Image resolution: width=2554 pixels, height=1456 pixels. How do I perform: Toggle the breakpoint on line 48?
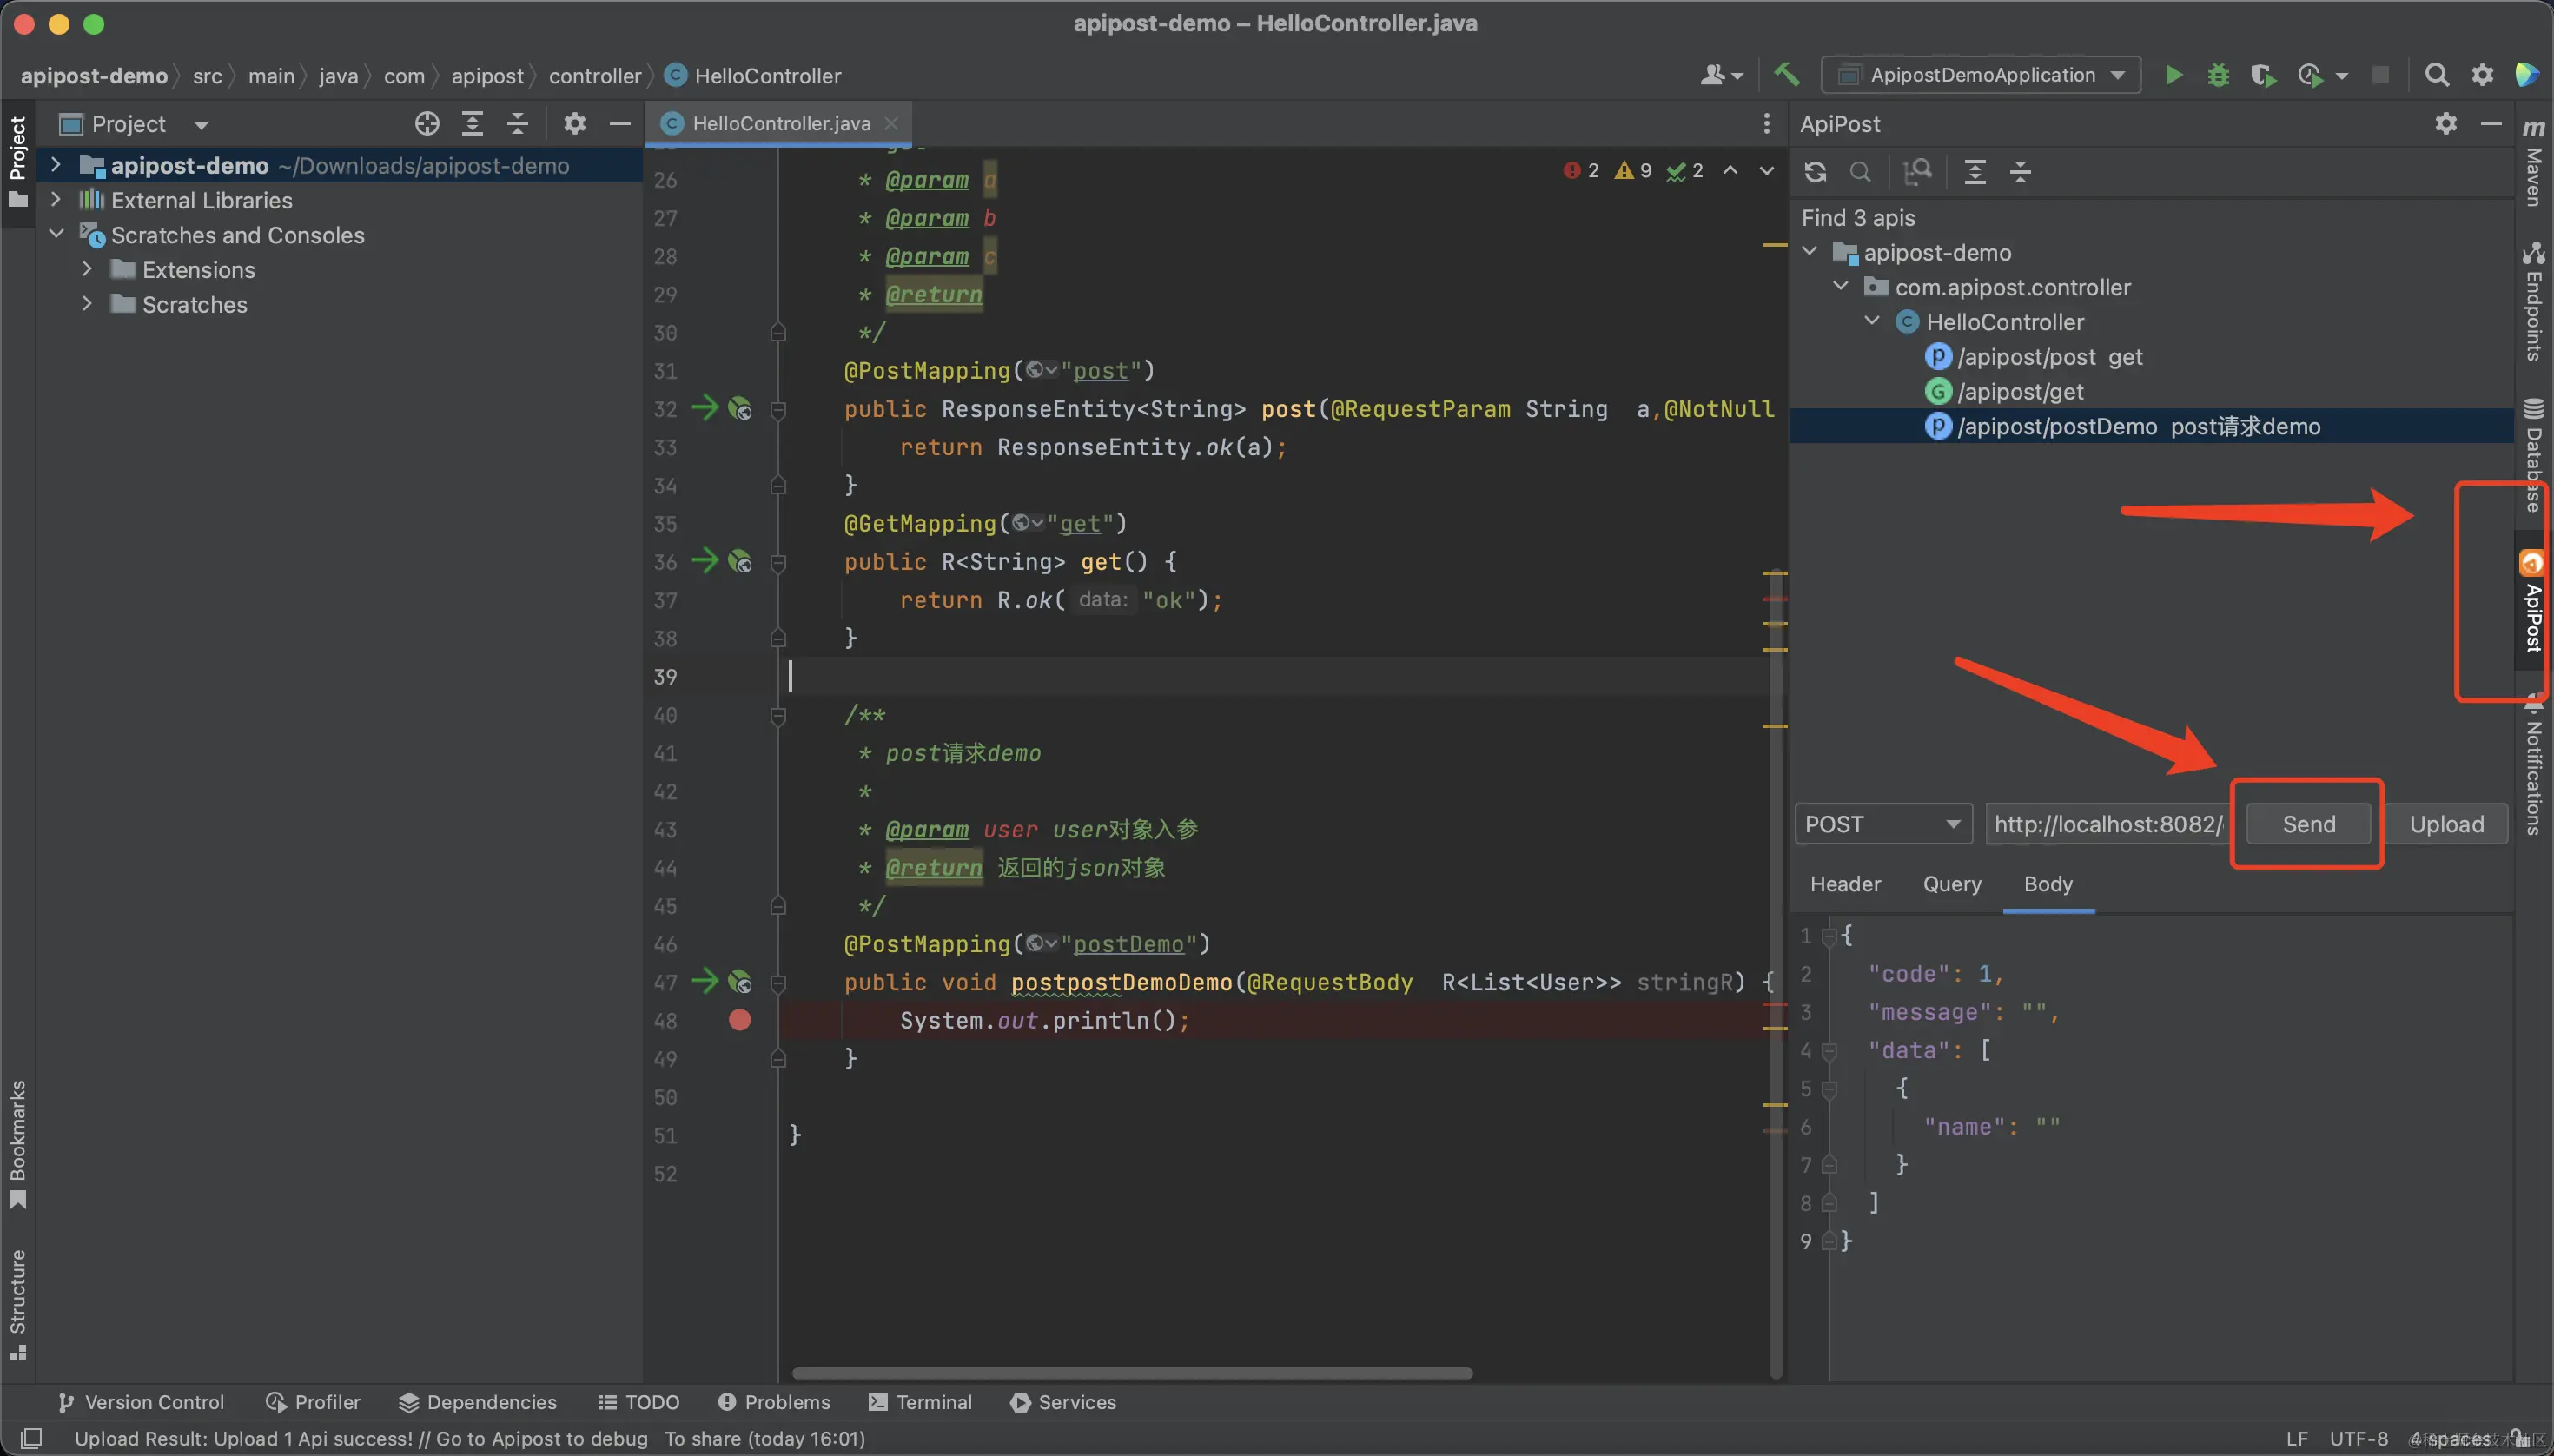click(739, 1020)
